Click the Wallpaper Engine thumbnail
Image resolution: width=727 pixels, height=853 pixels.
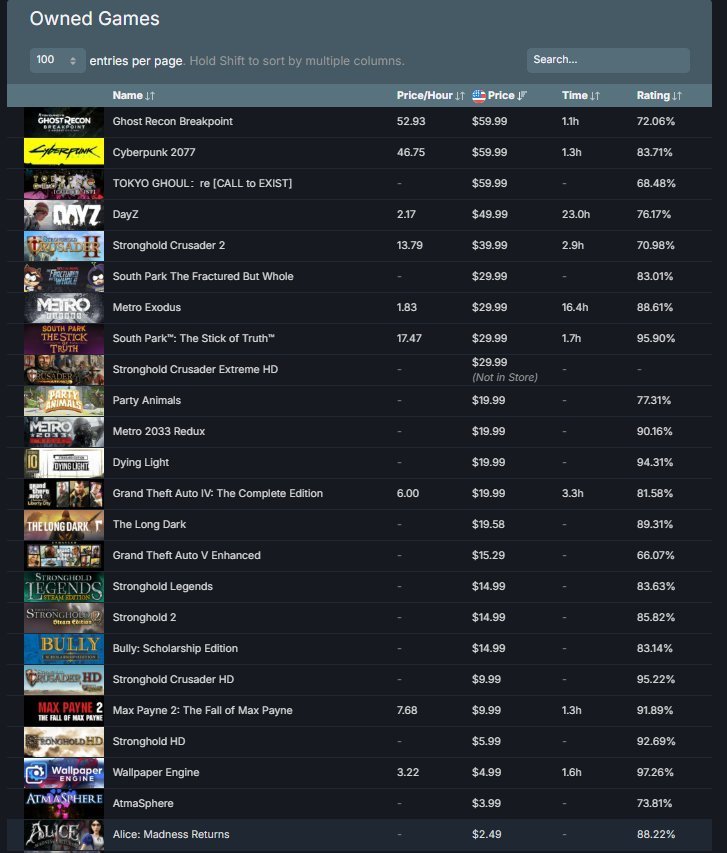(64, 772)
